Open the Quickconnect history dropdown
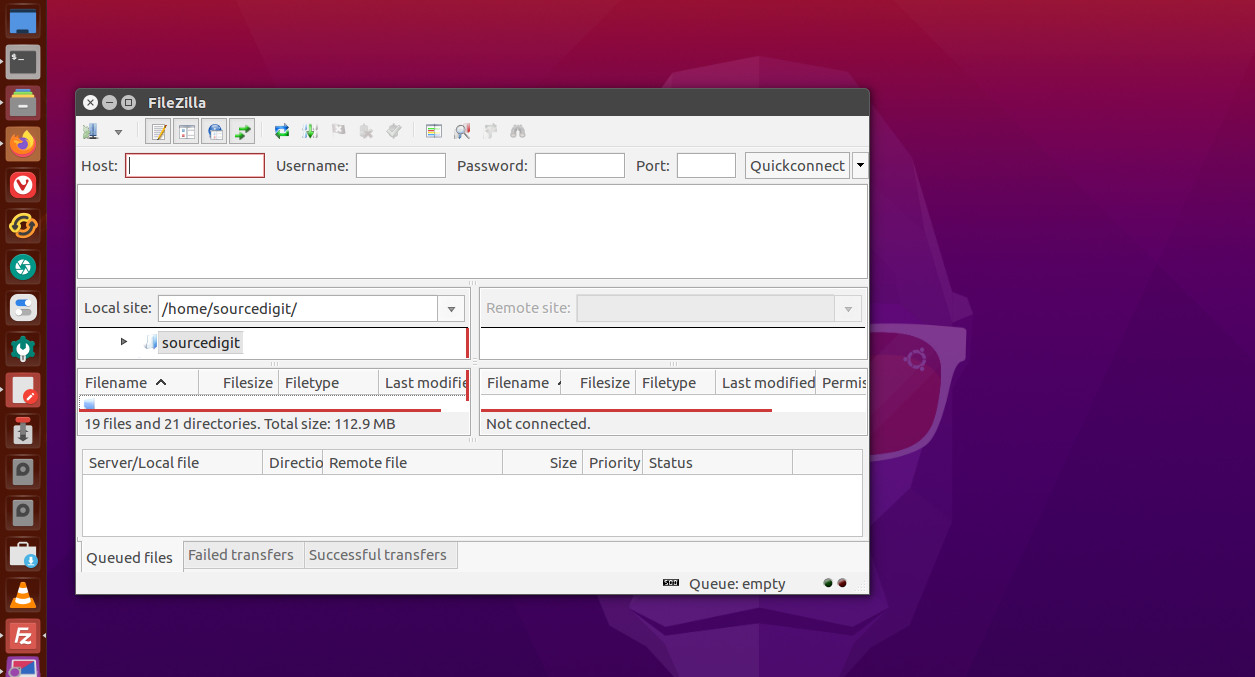The height and width of the screenshot is (677, 1255). point(859,165)
